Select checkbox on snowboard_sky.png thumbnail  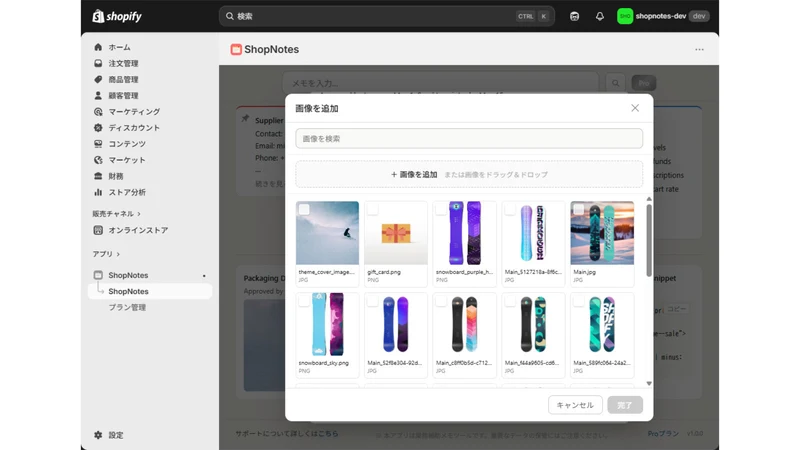pos(304,301)
